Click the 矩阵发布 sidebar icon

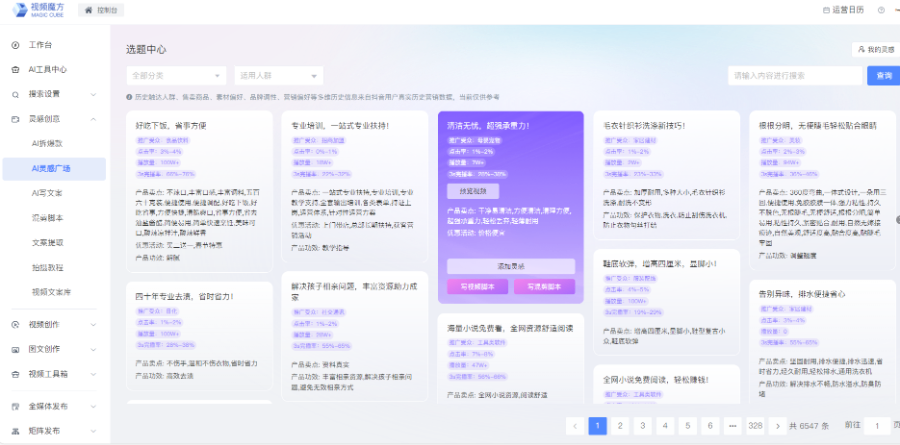pyautogui.click(x=15, y=431)
